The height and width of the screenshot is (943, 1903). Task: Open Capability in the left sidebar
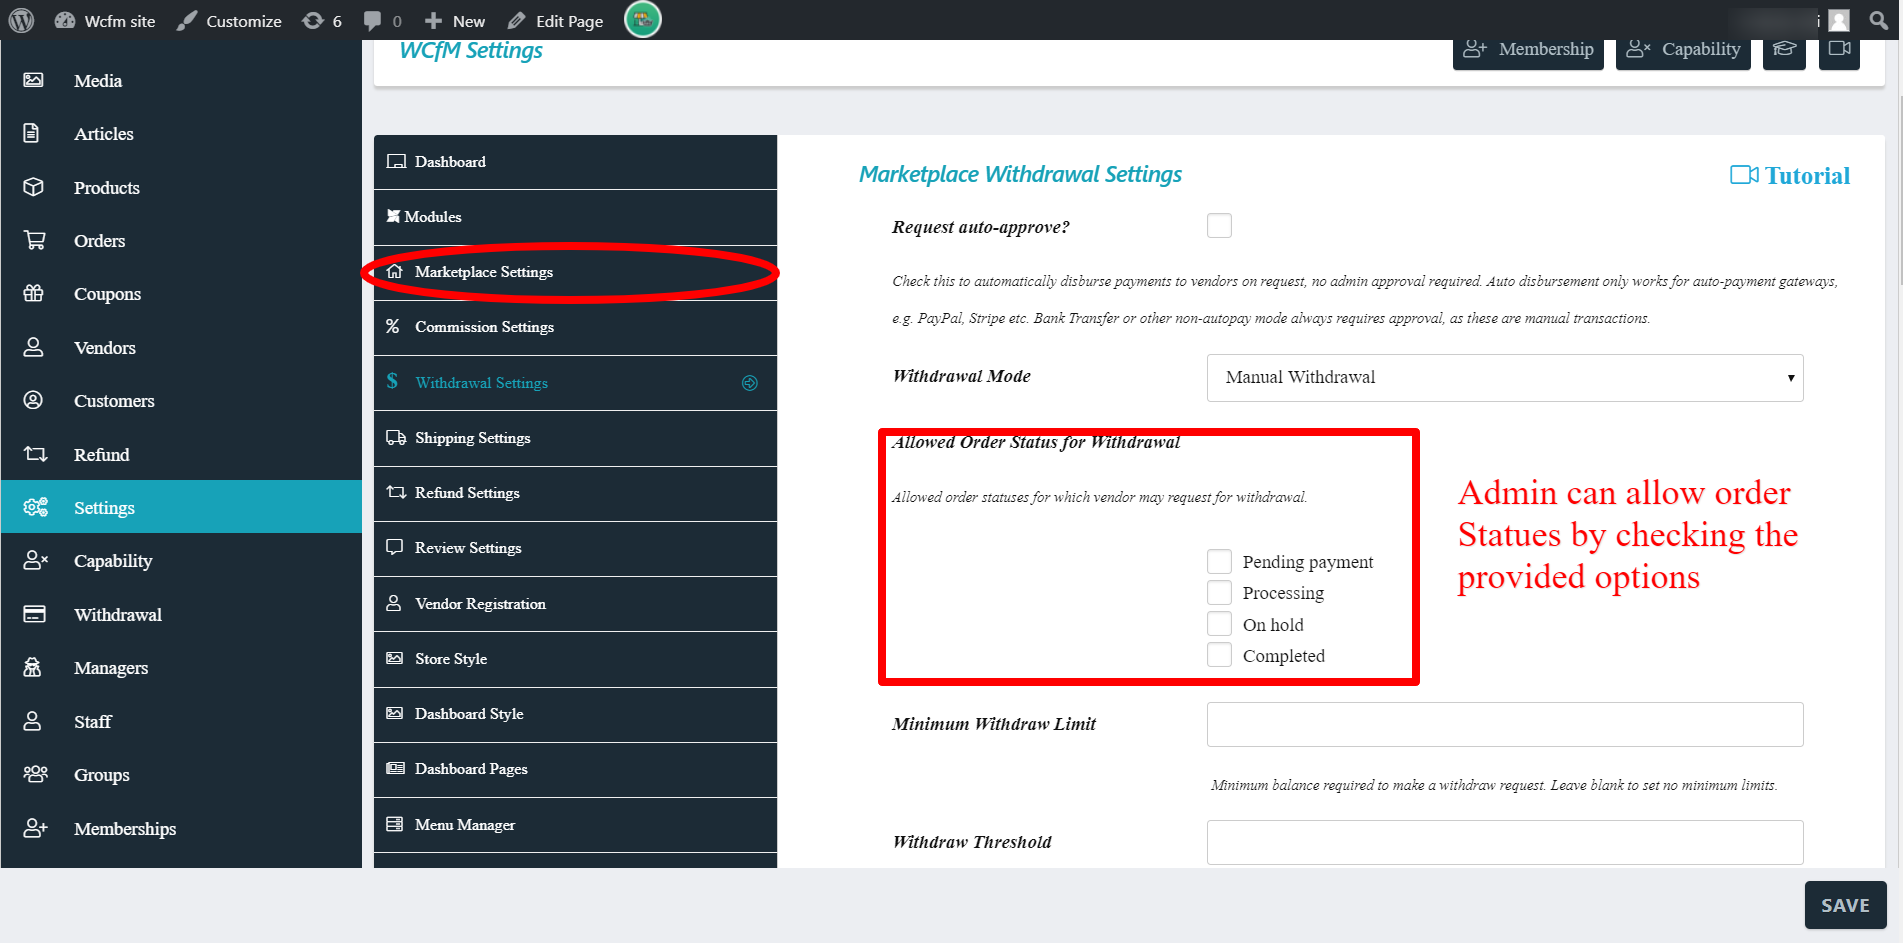[181, 561]
